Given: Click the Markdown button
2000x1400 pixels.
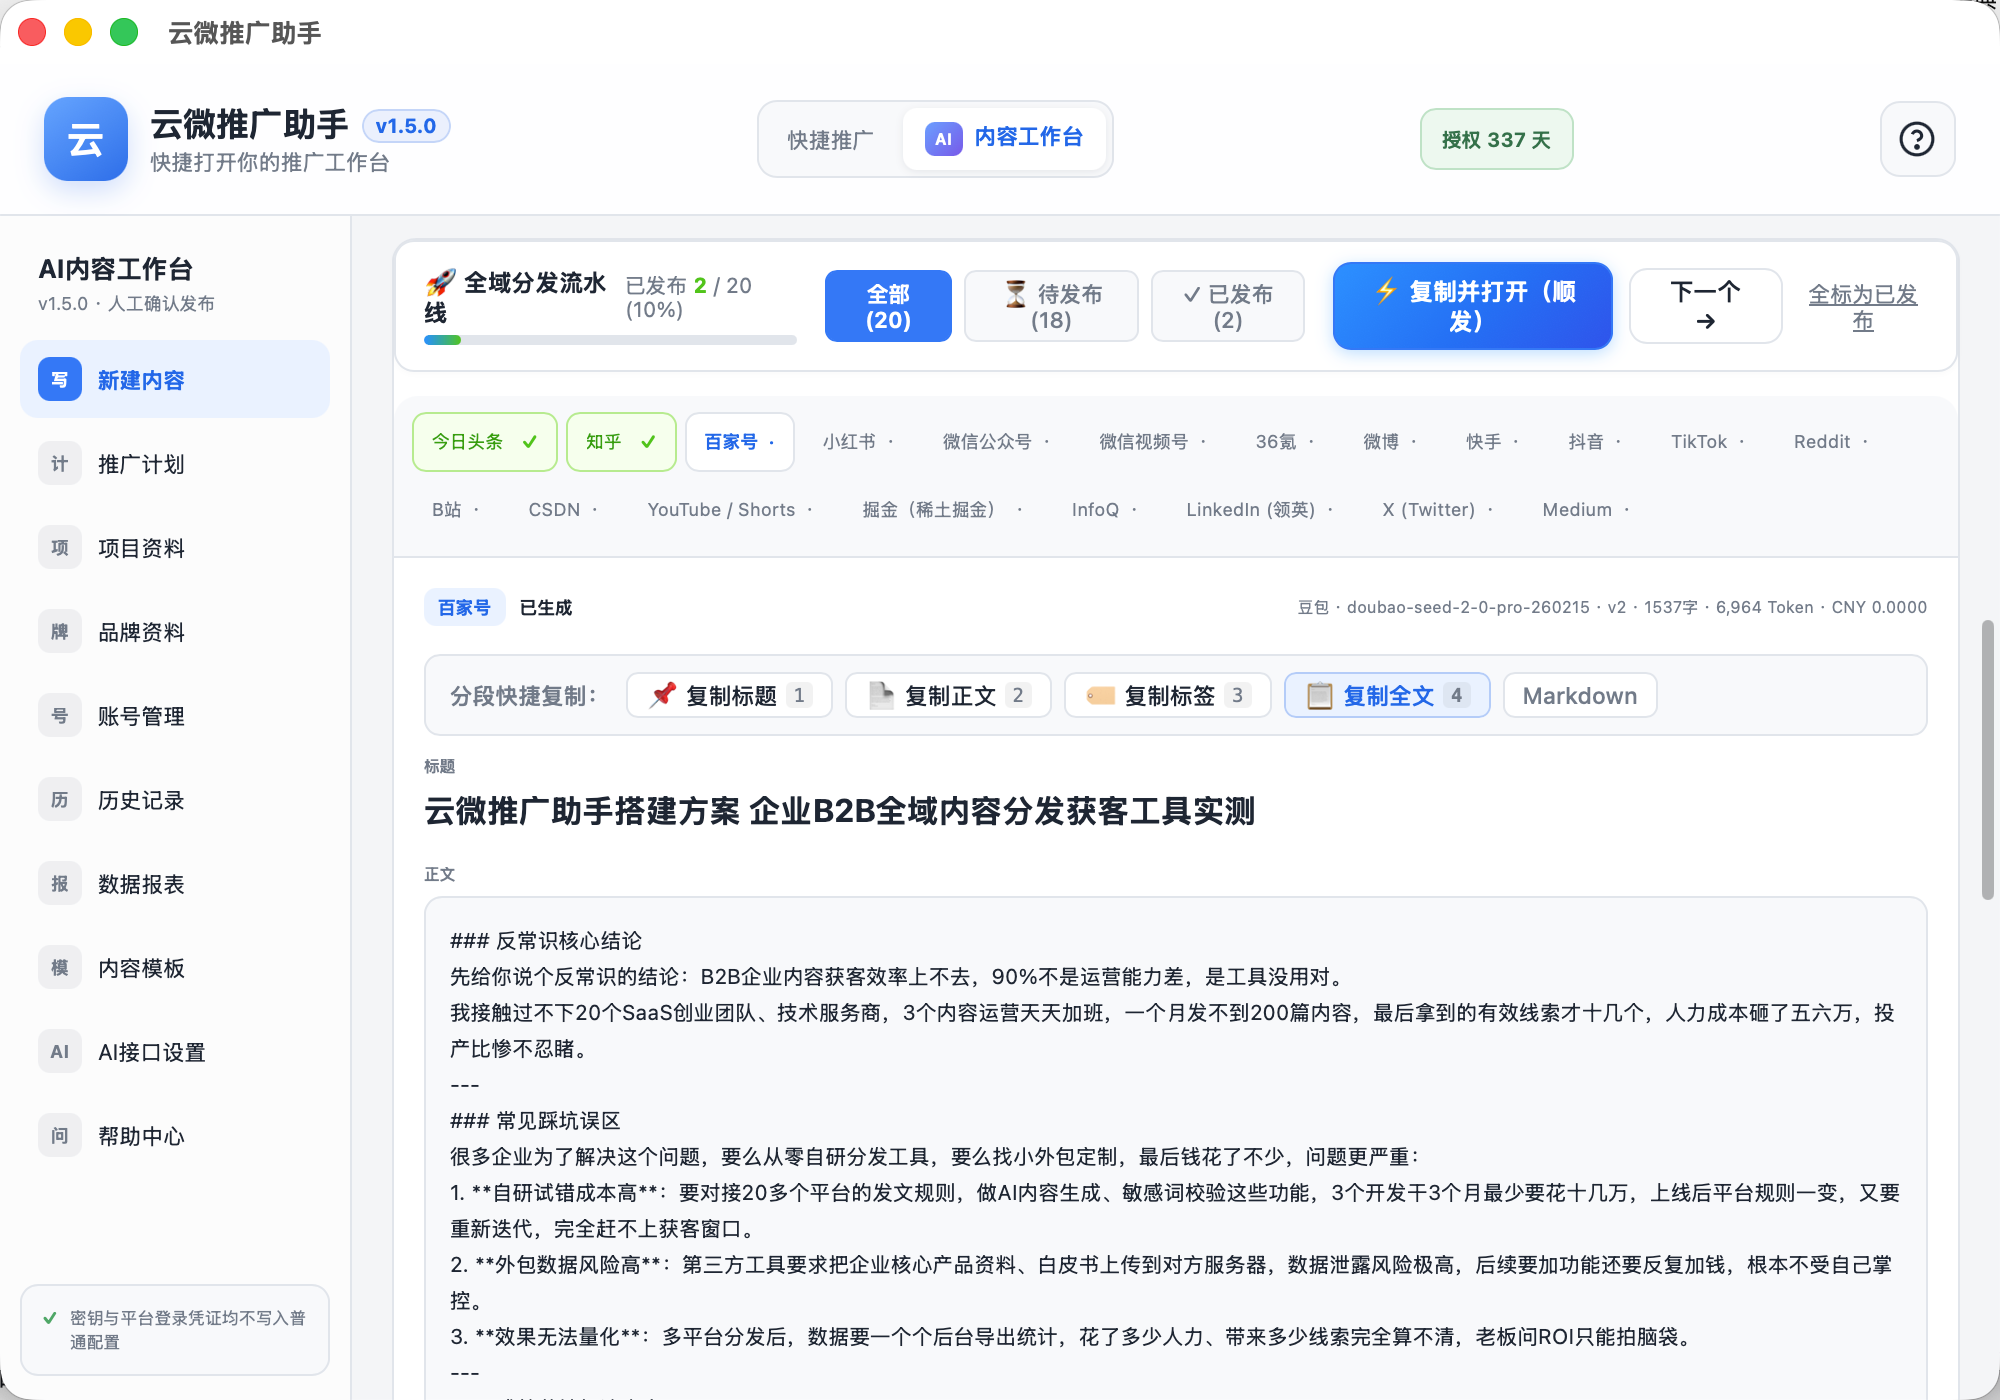Looking at the screenshot, I should (x=1579, y=696).
